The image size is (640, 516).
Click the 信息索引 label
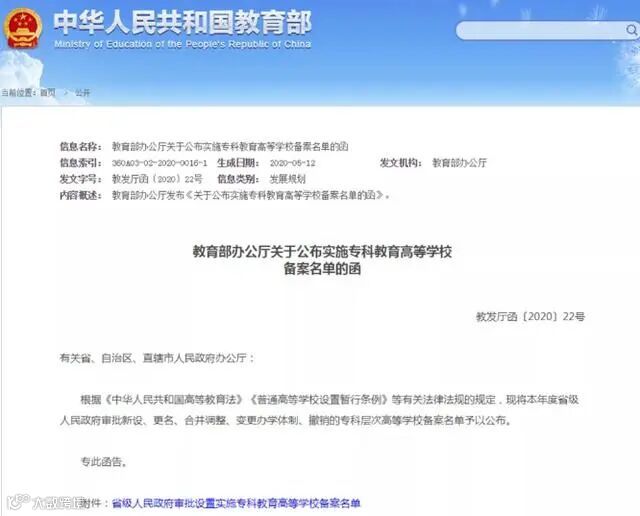(80, 163)
